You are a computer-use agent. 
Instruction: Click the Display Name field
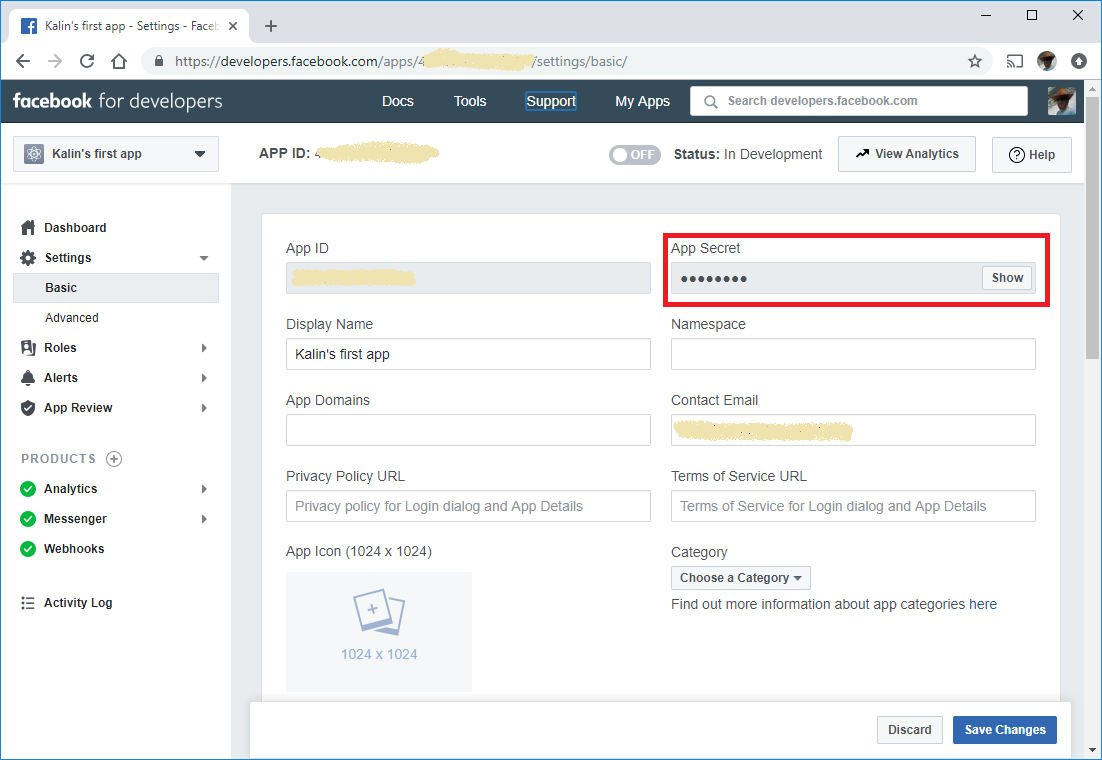[x=468, y=354]
